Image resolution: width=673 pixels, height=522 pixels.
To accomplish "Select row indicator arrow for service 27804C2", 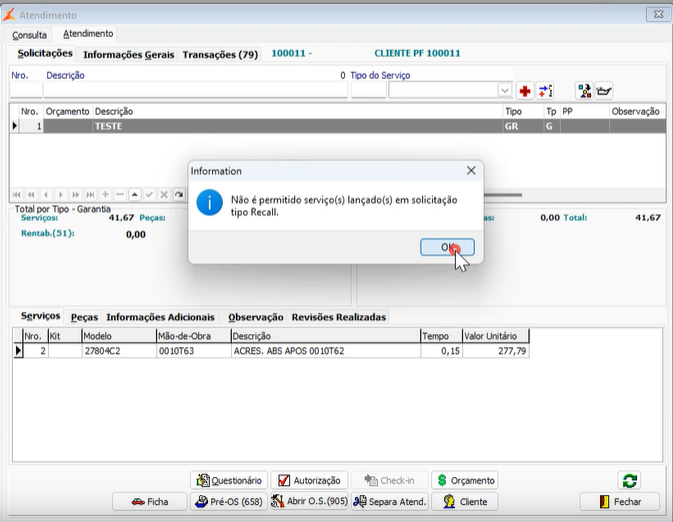I will 18,351.
